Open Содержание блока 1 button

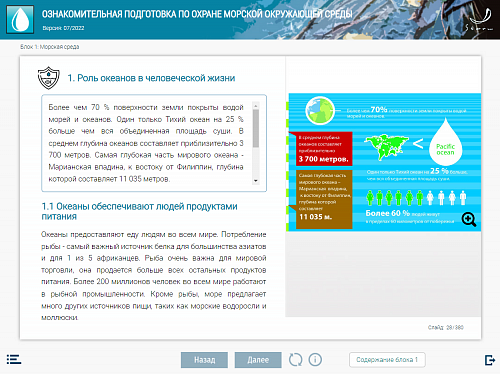(387, 360)
